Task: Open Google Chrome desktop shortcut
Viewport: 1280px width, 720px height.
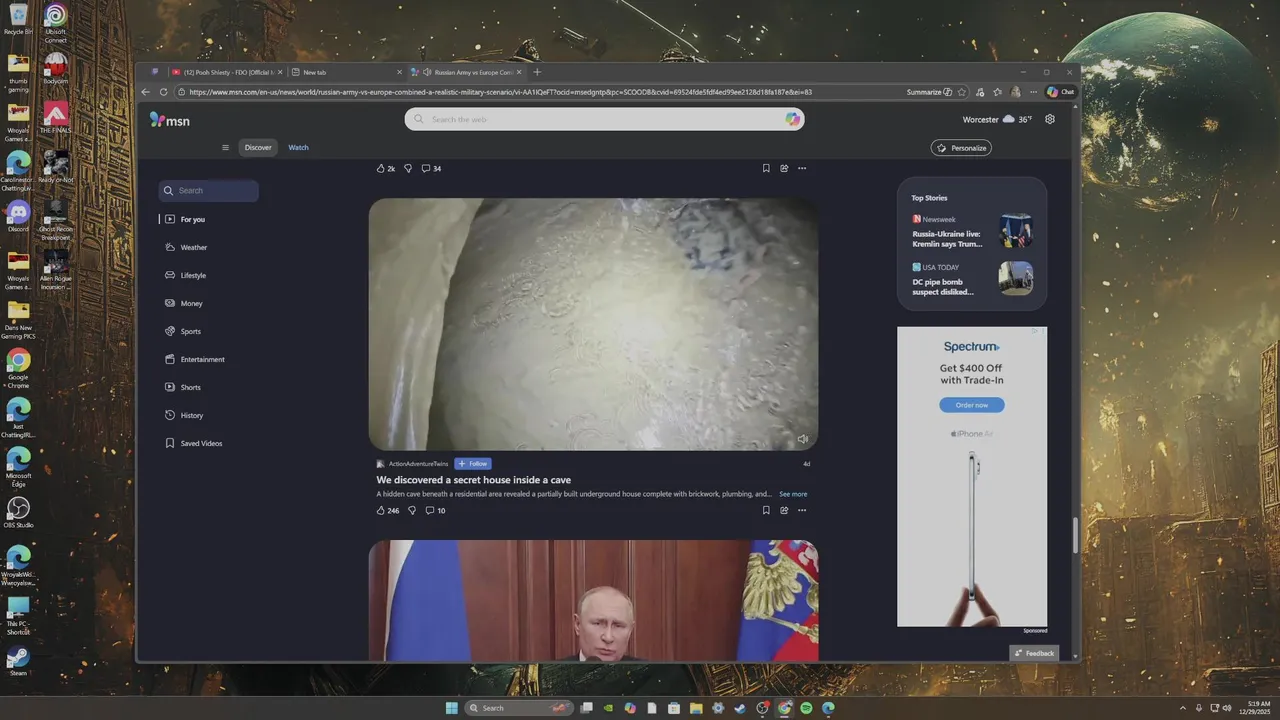Action: [x=18, y=366]
